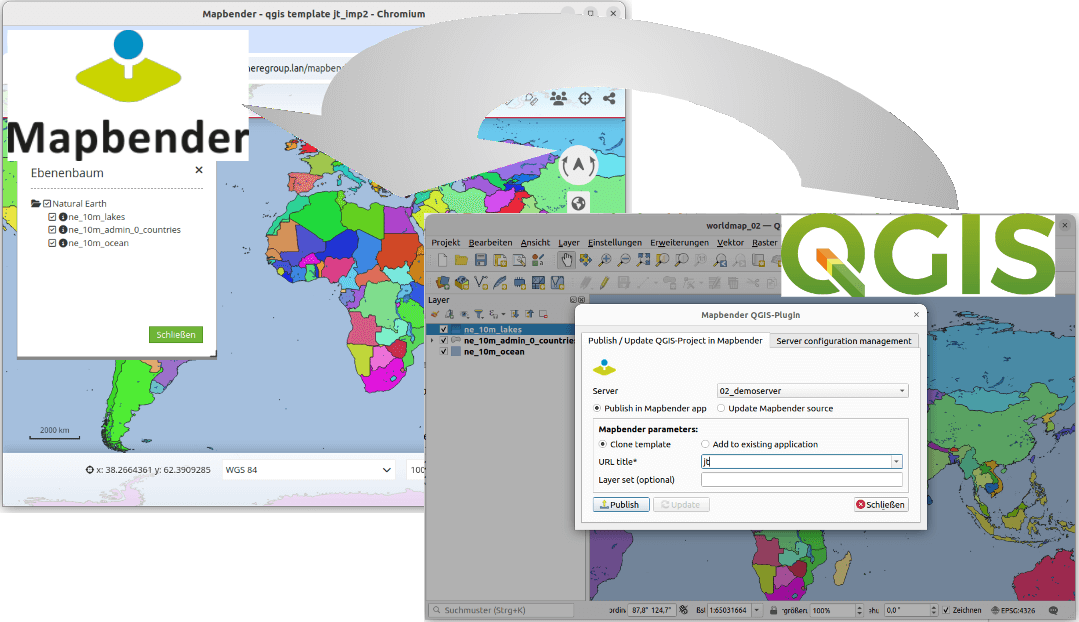The image size is (1079, 622).
Task: Expand ne_10m_admin_0_countries layer in QGIS
Action: click(x=432, y=341)
